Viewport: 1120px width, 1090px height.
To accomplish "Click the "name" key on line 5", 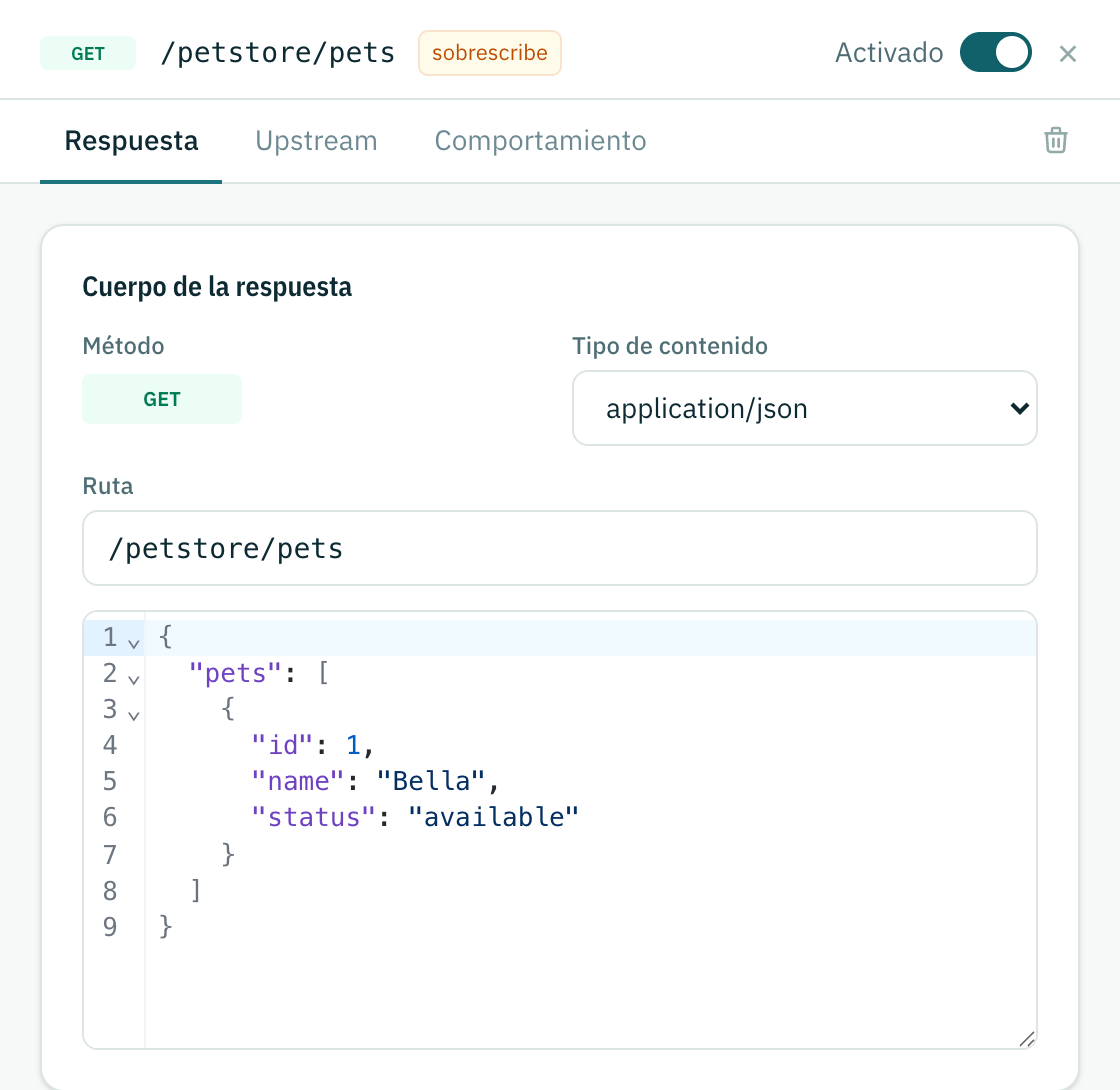I will 297,781.
